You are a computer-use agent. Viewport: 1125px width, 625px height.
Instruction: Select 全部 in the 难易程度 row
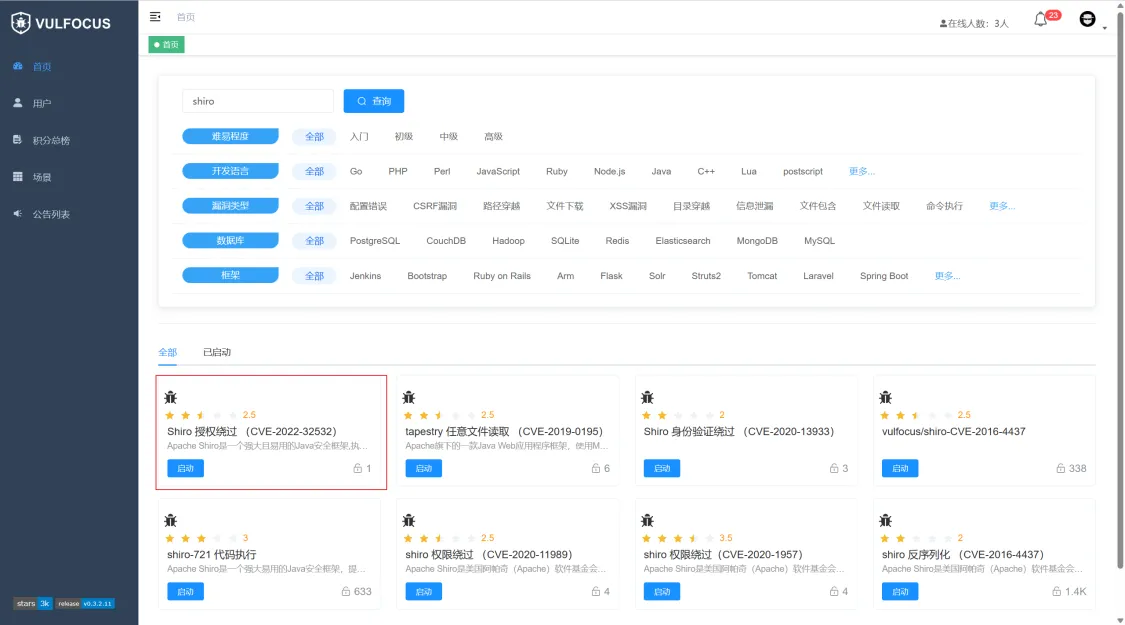tap(314, 136)
